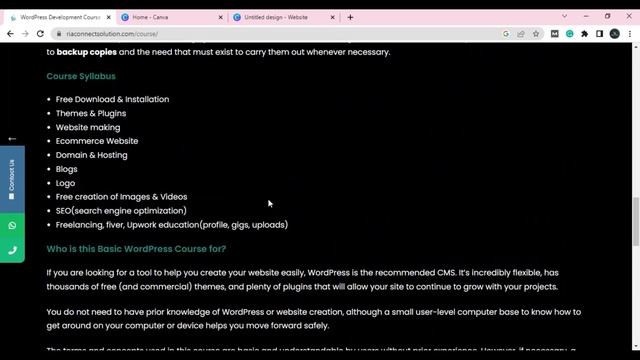Viewport: 640px width, 360px height.
Task: Click the scrollbar down arrow
Action: (x=636, y=347)
